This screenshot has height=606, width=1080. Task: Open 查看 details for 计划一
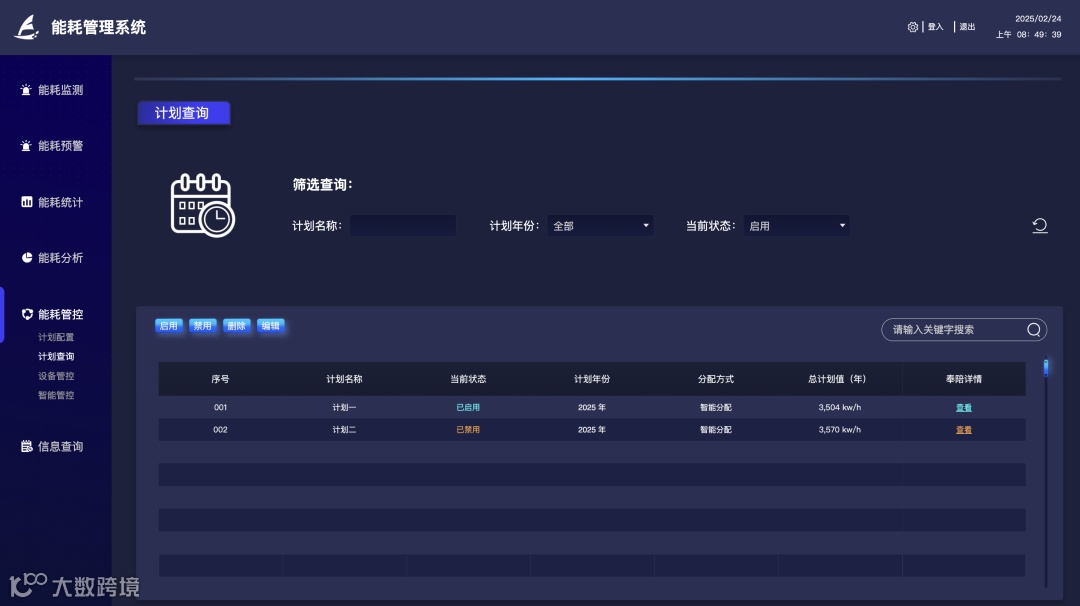964,408
